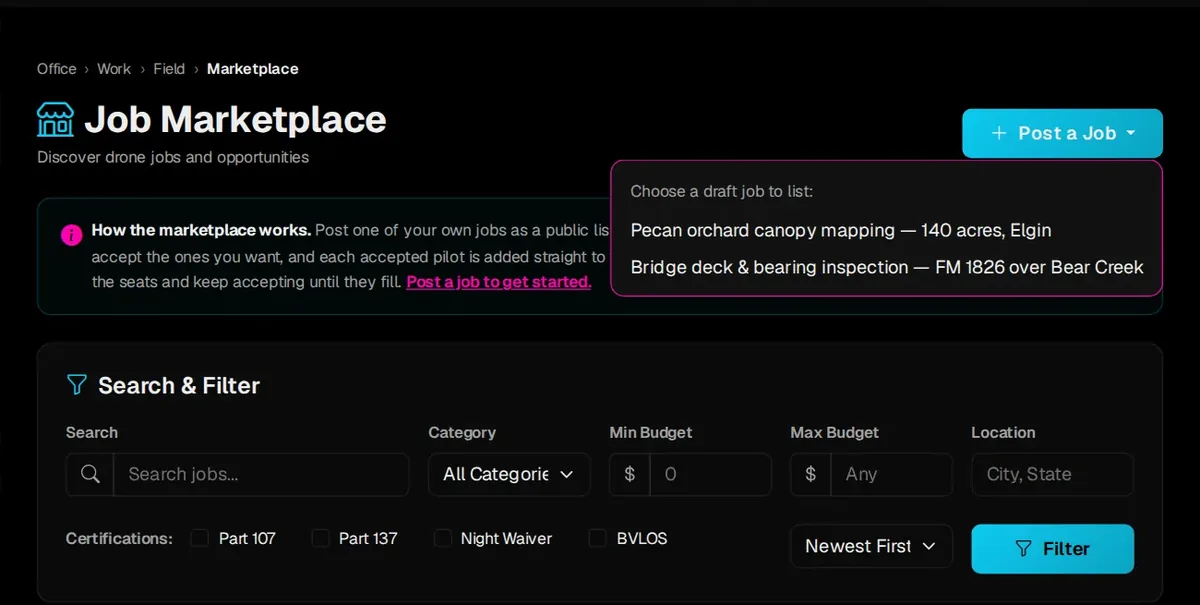The image size is (1200, 605).
Task: Click the dollar sign in Min Budget
Action: [629, 474]
